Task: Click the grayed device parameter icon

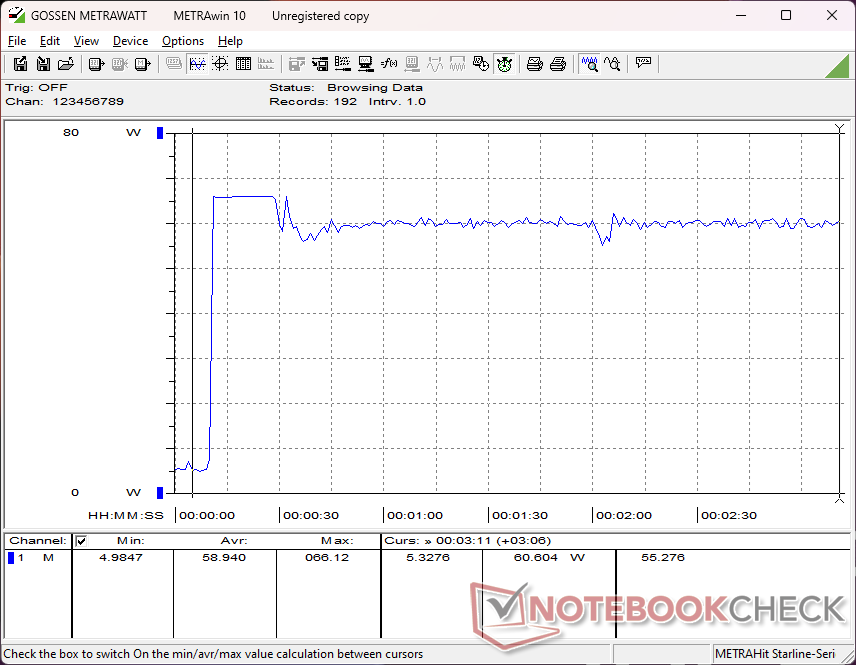Action: (x=412, y=64)
